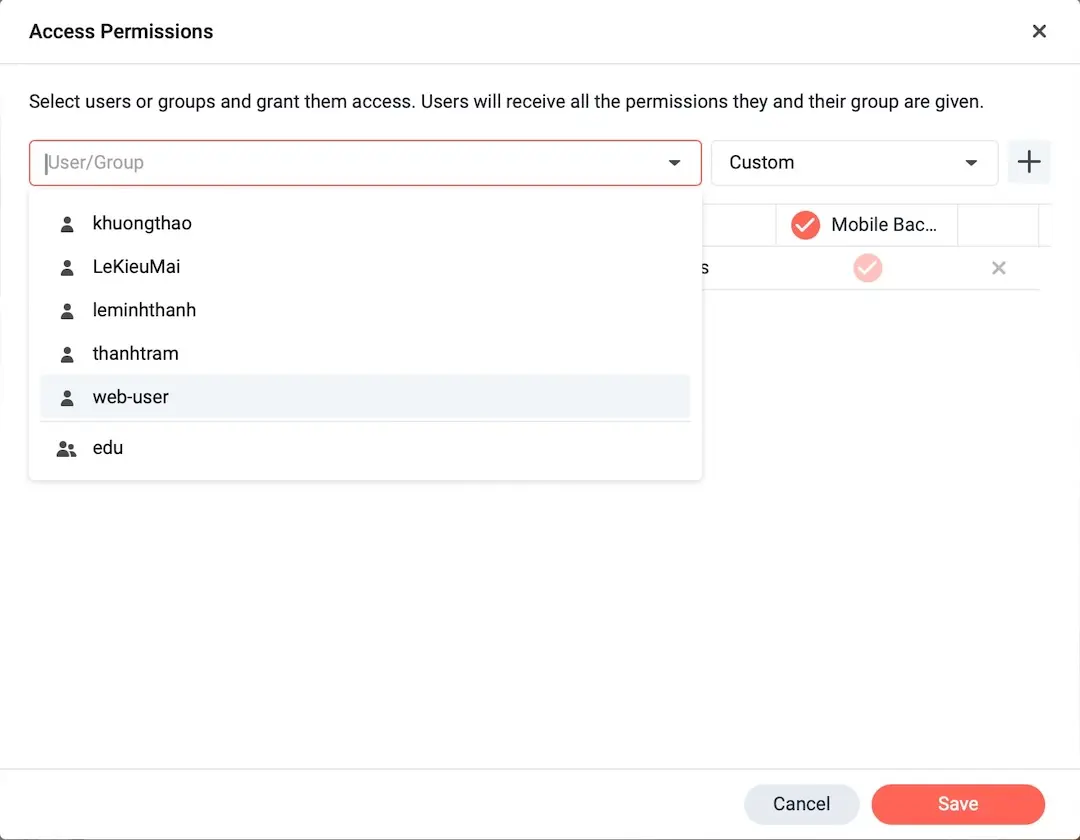Click the person icon next to thanhtram

pyautogui.click(x=67, y=354)
